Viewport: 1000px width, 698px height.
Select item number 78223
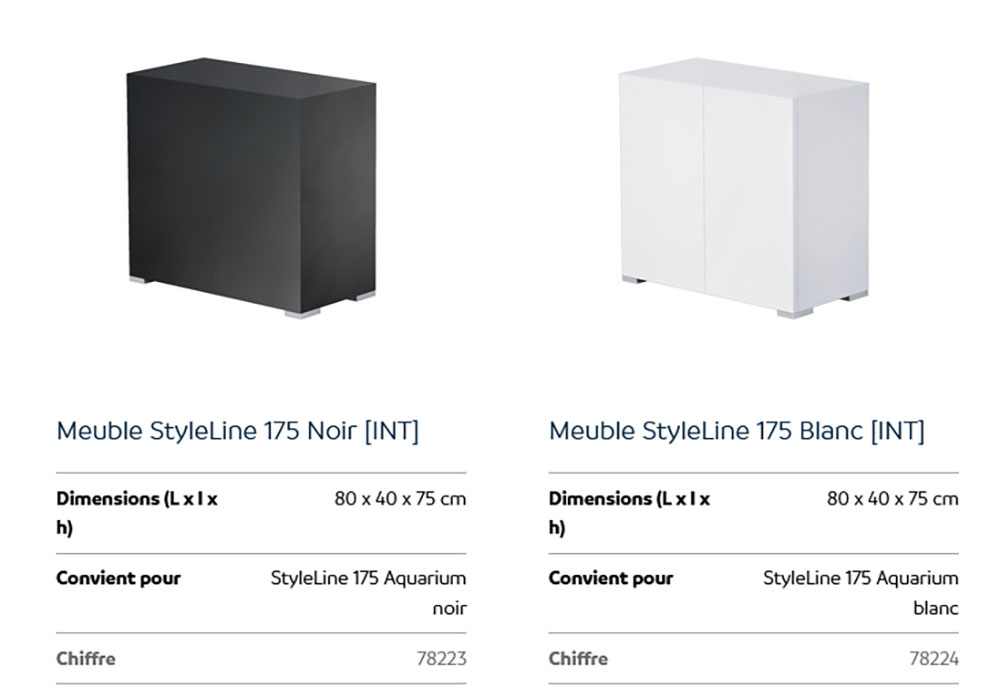pyautogui.click(x=441, y=658)
